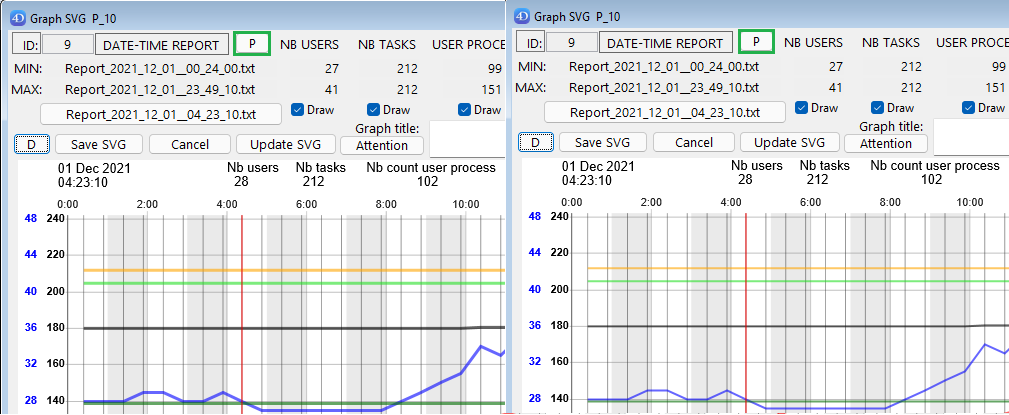Toggle Draw checkbox under NB USERS in right window
The width and height of the screenshot is (1009, 415).
tap(802, 108)
